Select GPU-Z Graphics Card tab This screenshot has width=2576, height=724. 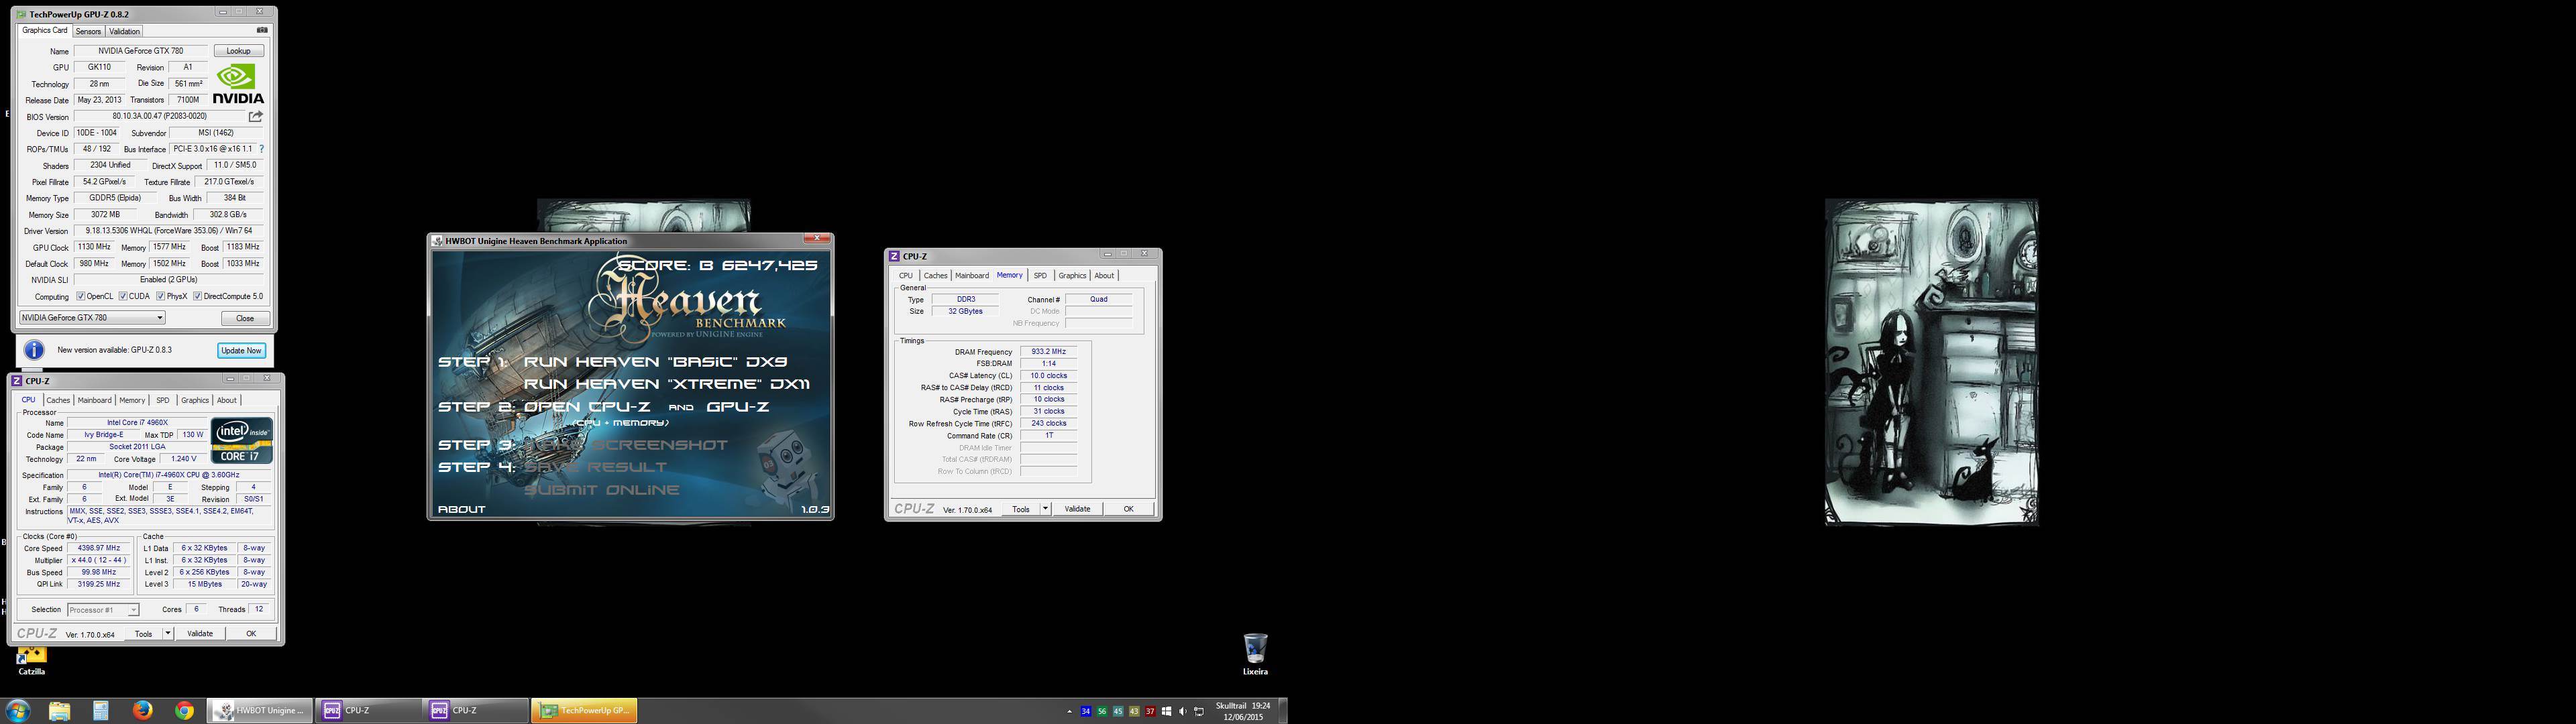pyautogui.click(x=45, y=30)
